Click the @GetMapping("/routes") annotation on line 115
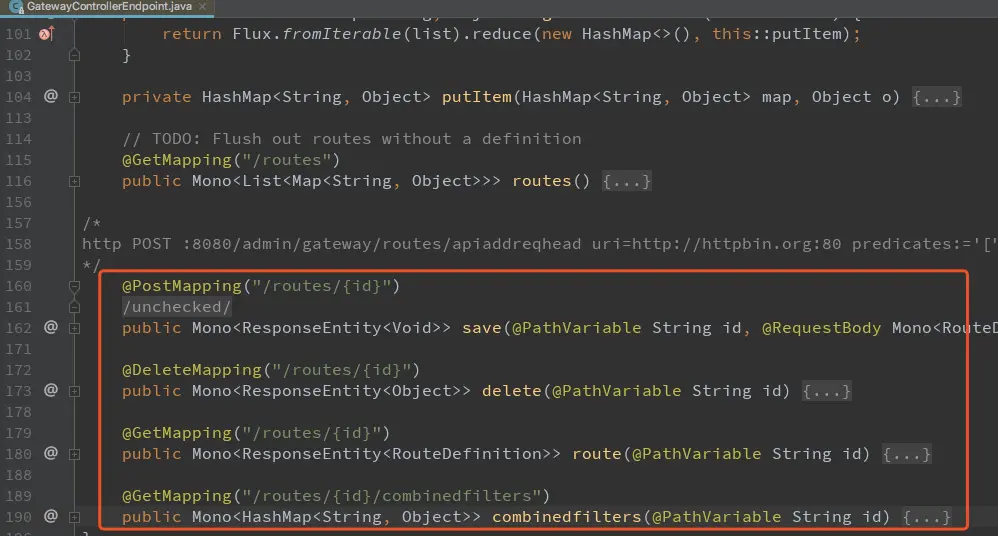Image resolution: width=998 pixels, height=536 pixels. click(x=231, y=160)
